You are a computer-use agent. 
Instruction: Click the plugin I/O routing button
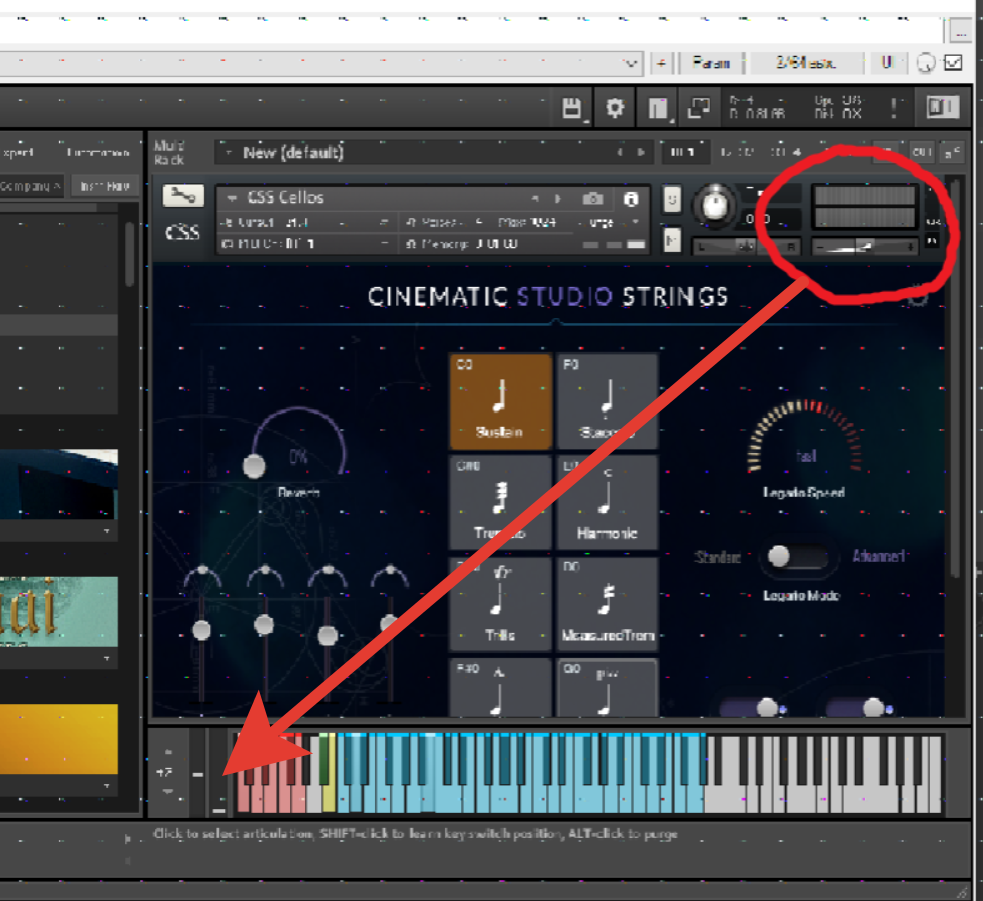click(806, 63)
